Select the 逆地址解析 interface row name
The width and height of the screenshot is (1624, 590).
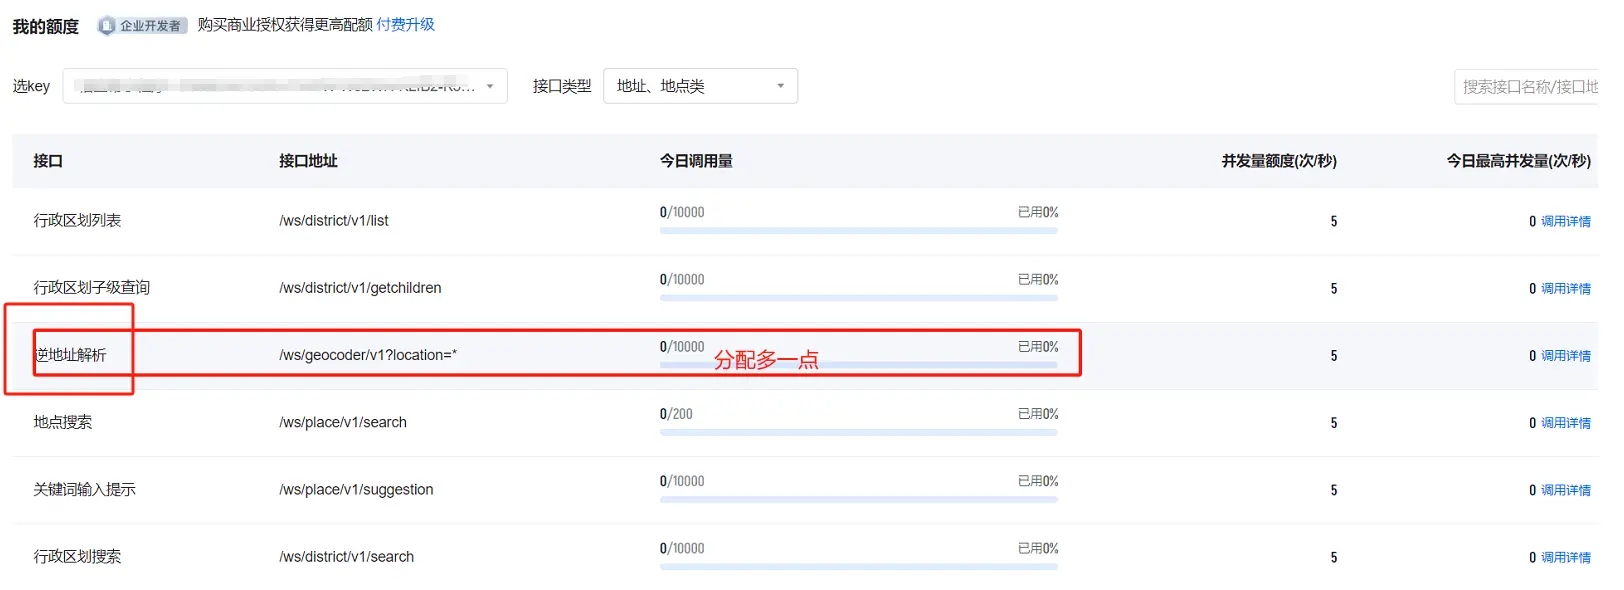[x=70, y=355]
